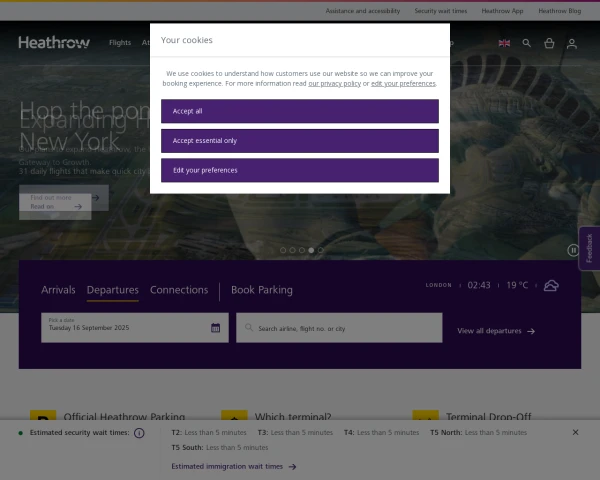Open Terminal Drop-Off heading
This screenshot has height=480, width=600.
pyautogui.click(x=489, y=416)
